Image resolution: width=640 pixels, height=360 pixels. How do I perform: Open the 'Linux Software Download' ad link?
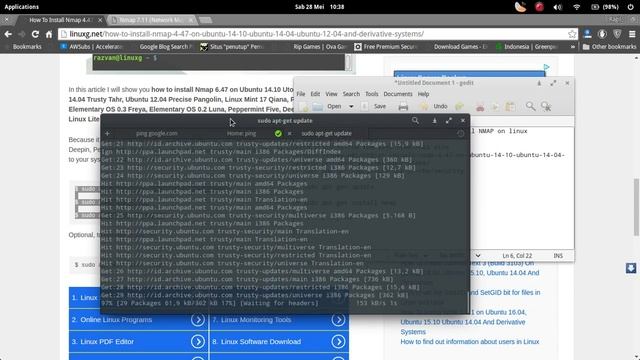click(279, 341)
